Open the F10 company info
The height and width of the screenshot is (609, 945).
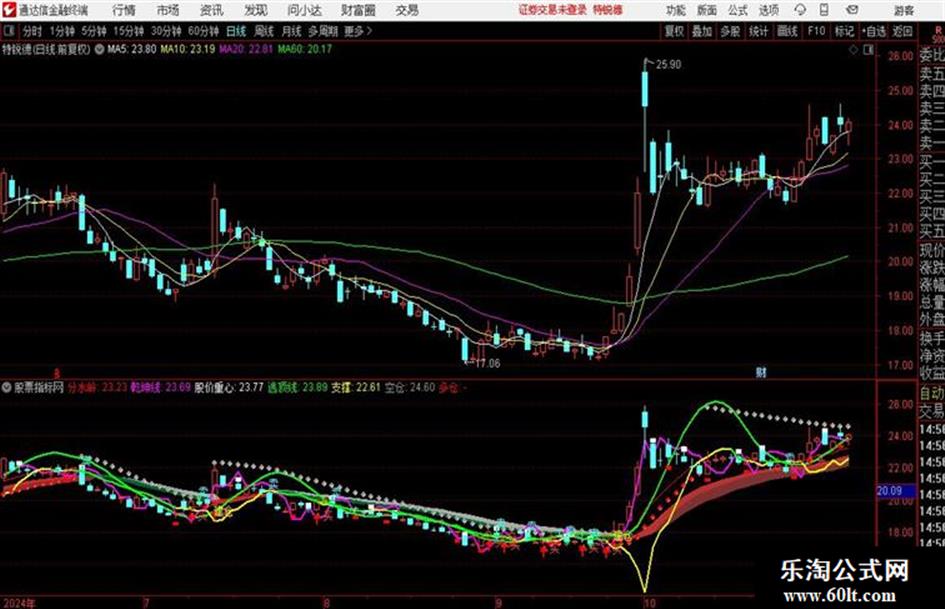point(816,31)
